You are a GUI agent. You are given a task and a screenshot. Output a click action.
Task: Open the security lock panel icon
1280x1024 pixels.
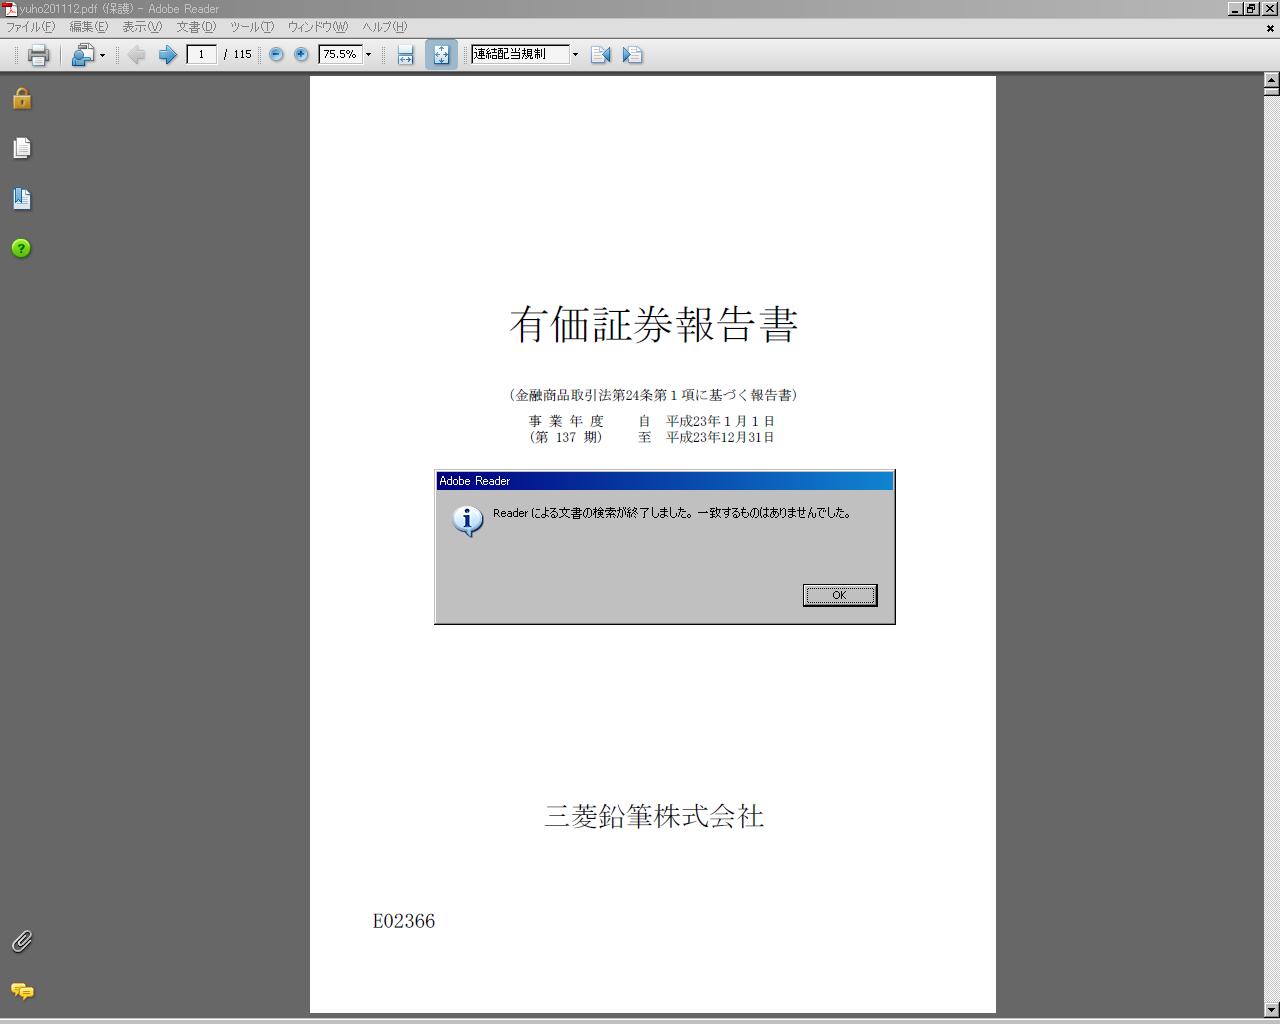(22, 98)
